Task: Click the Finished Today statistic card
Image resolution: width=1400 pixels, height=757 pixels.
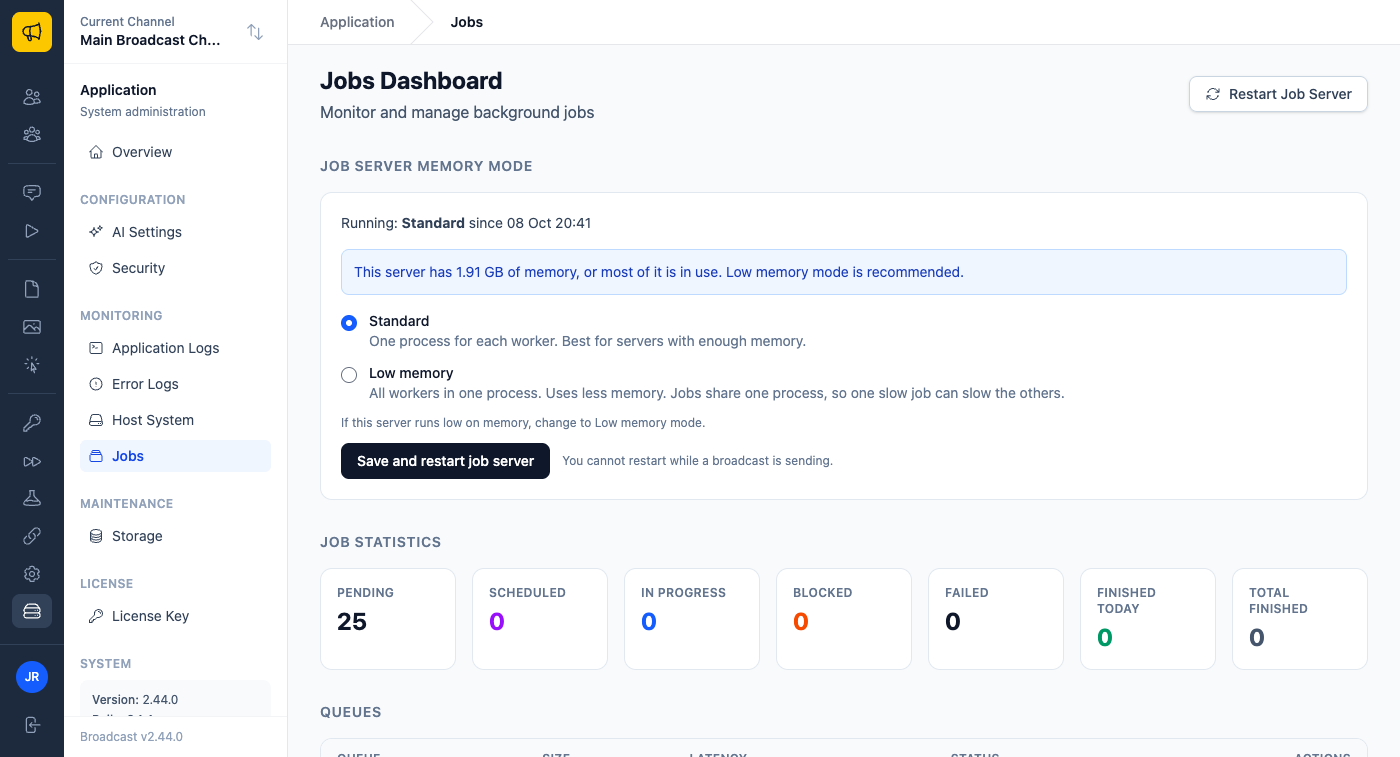Action: click(x=1148, y=619)
